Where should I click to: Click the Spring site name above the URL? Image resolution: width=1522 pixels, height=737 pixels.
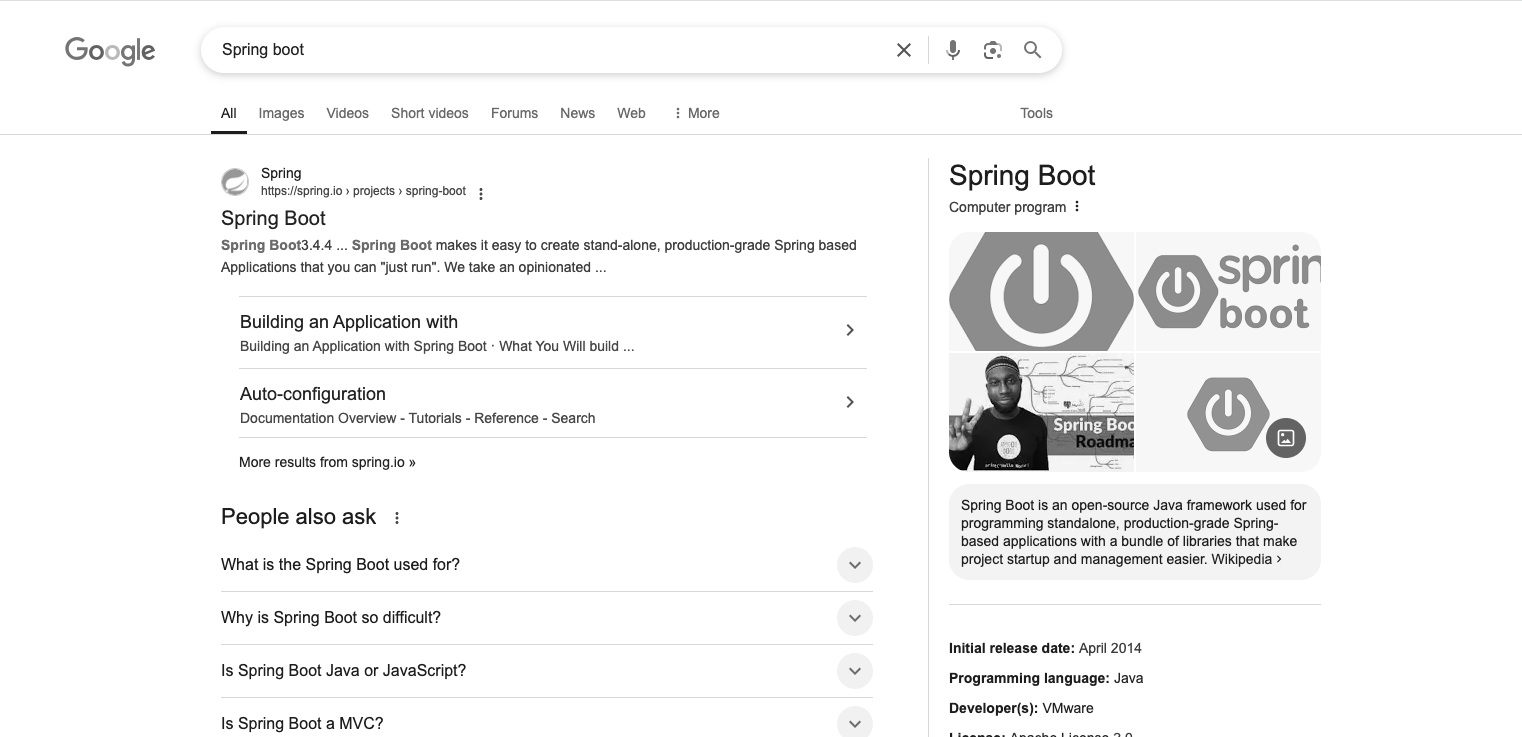[281, 173]
